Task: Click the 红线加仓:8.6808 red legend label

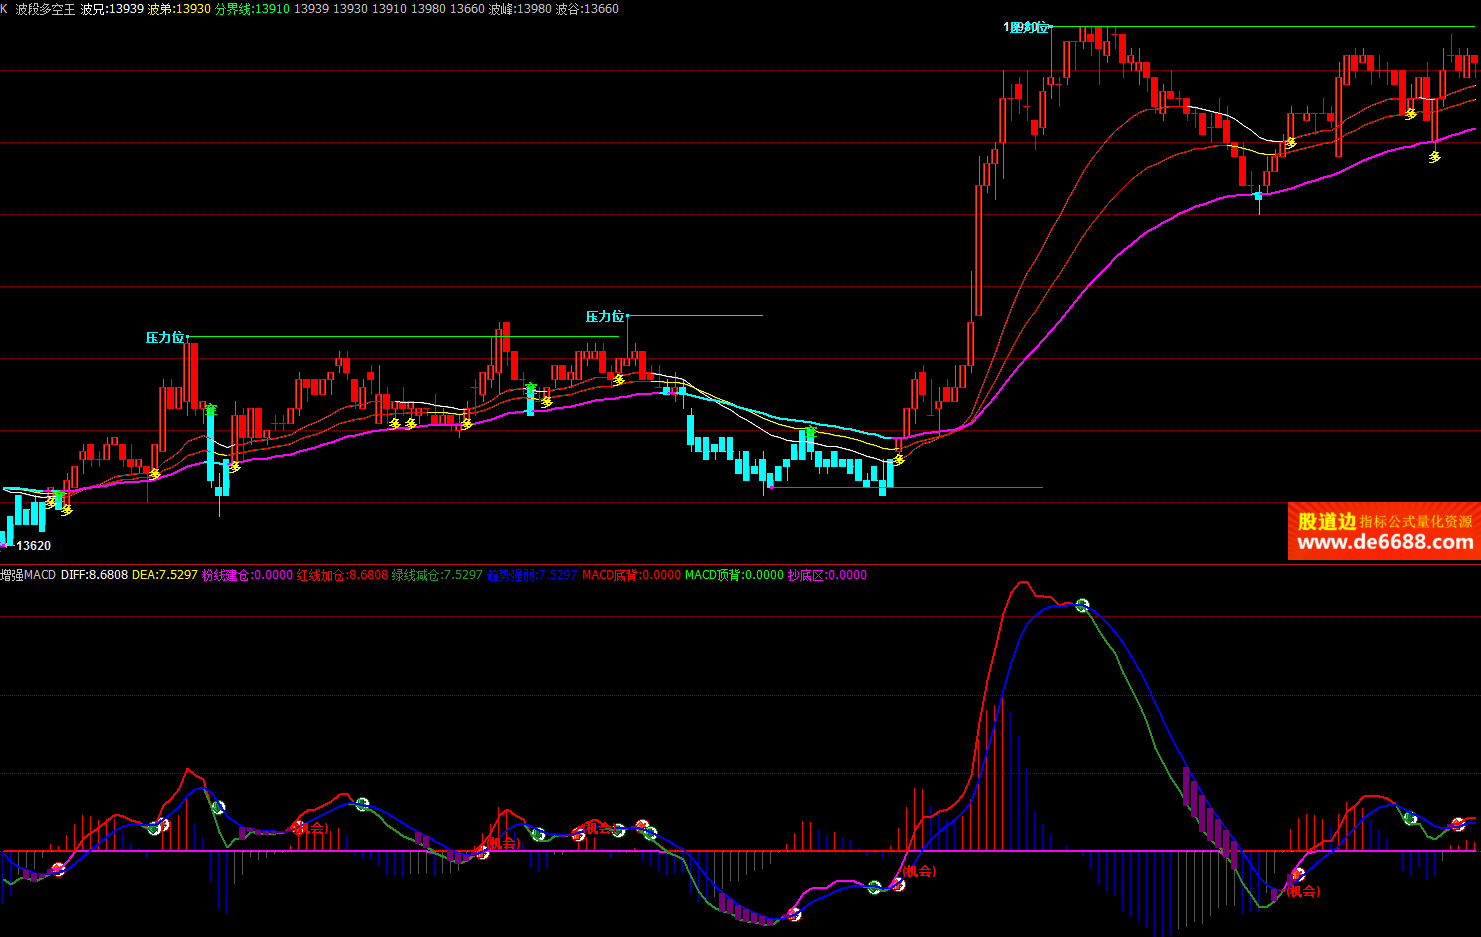Action: pos(342,575)
